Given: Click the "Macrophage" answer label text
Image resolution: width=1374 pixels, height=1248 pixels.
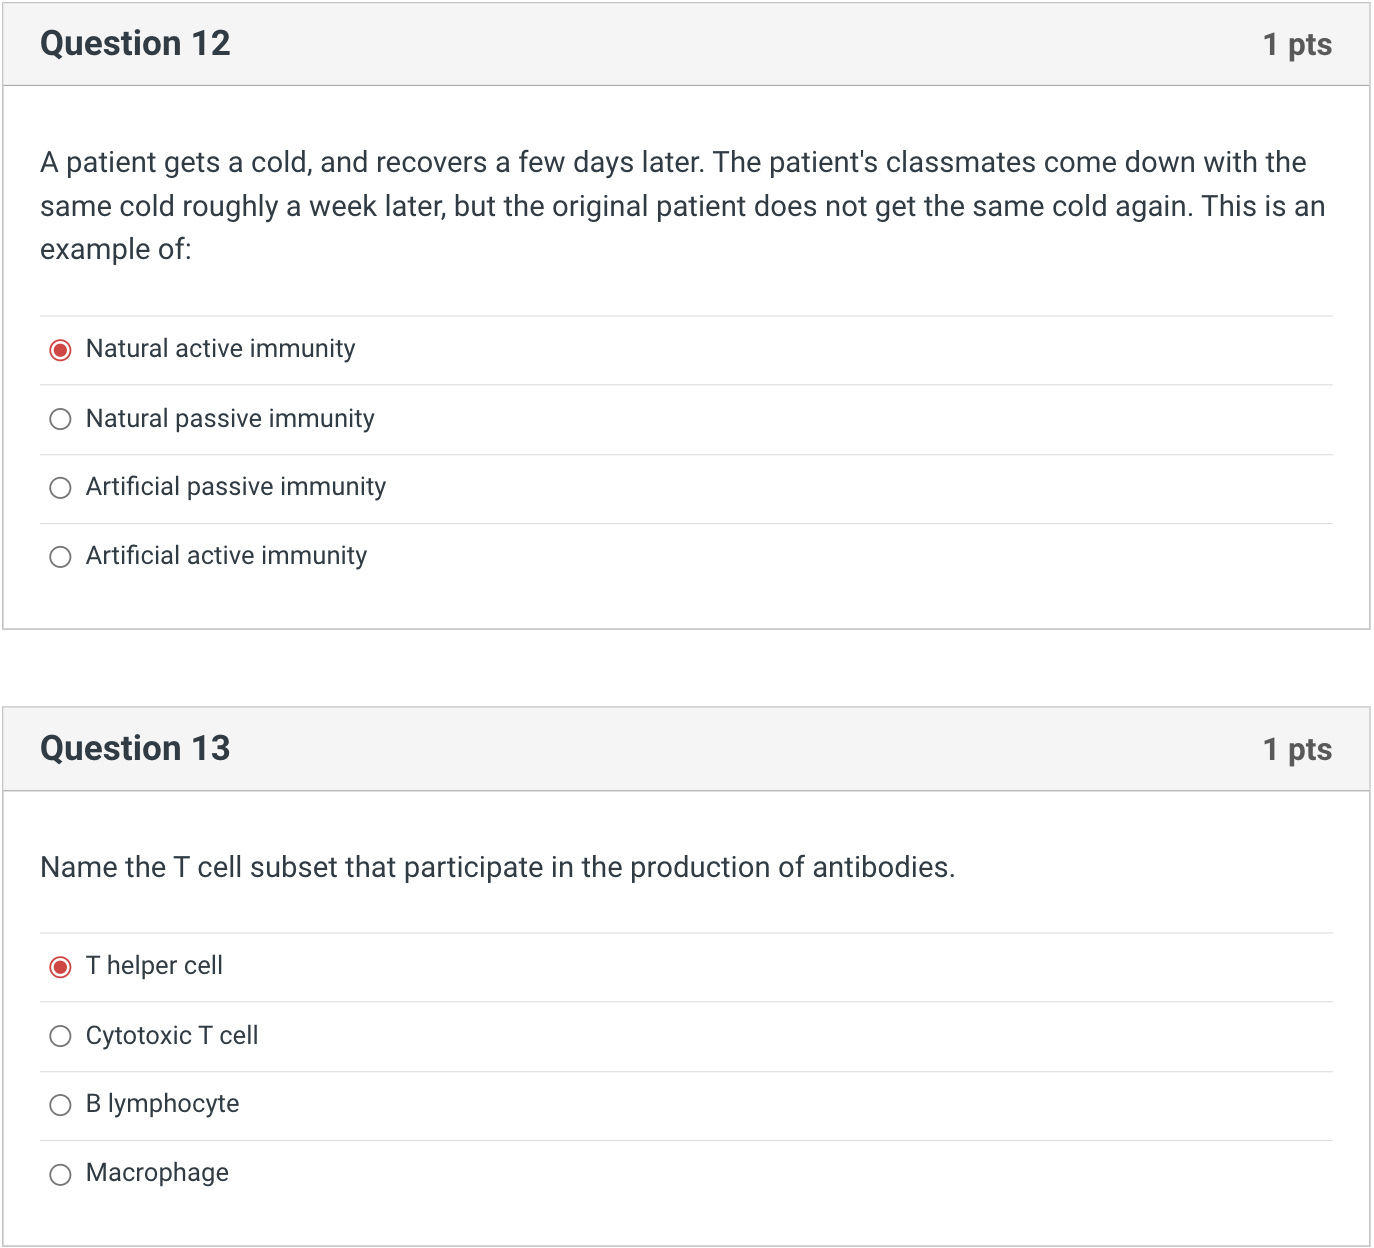Looking at the screenshot, I should point(157,1172).
